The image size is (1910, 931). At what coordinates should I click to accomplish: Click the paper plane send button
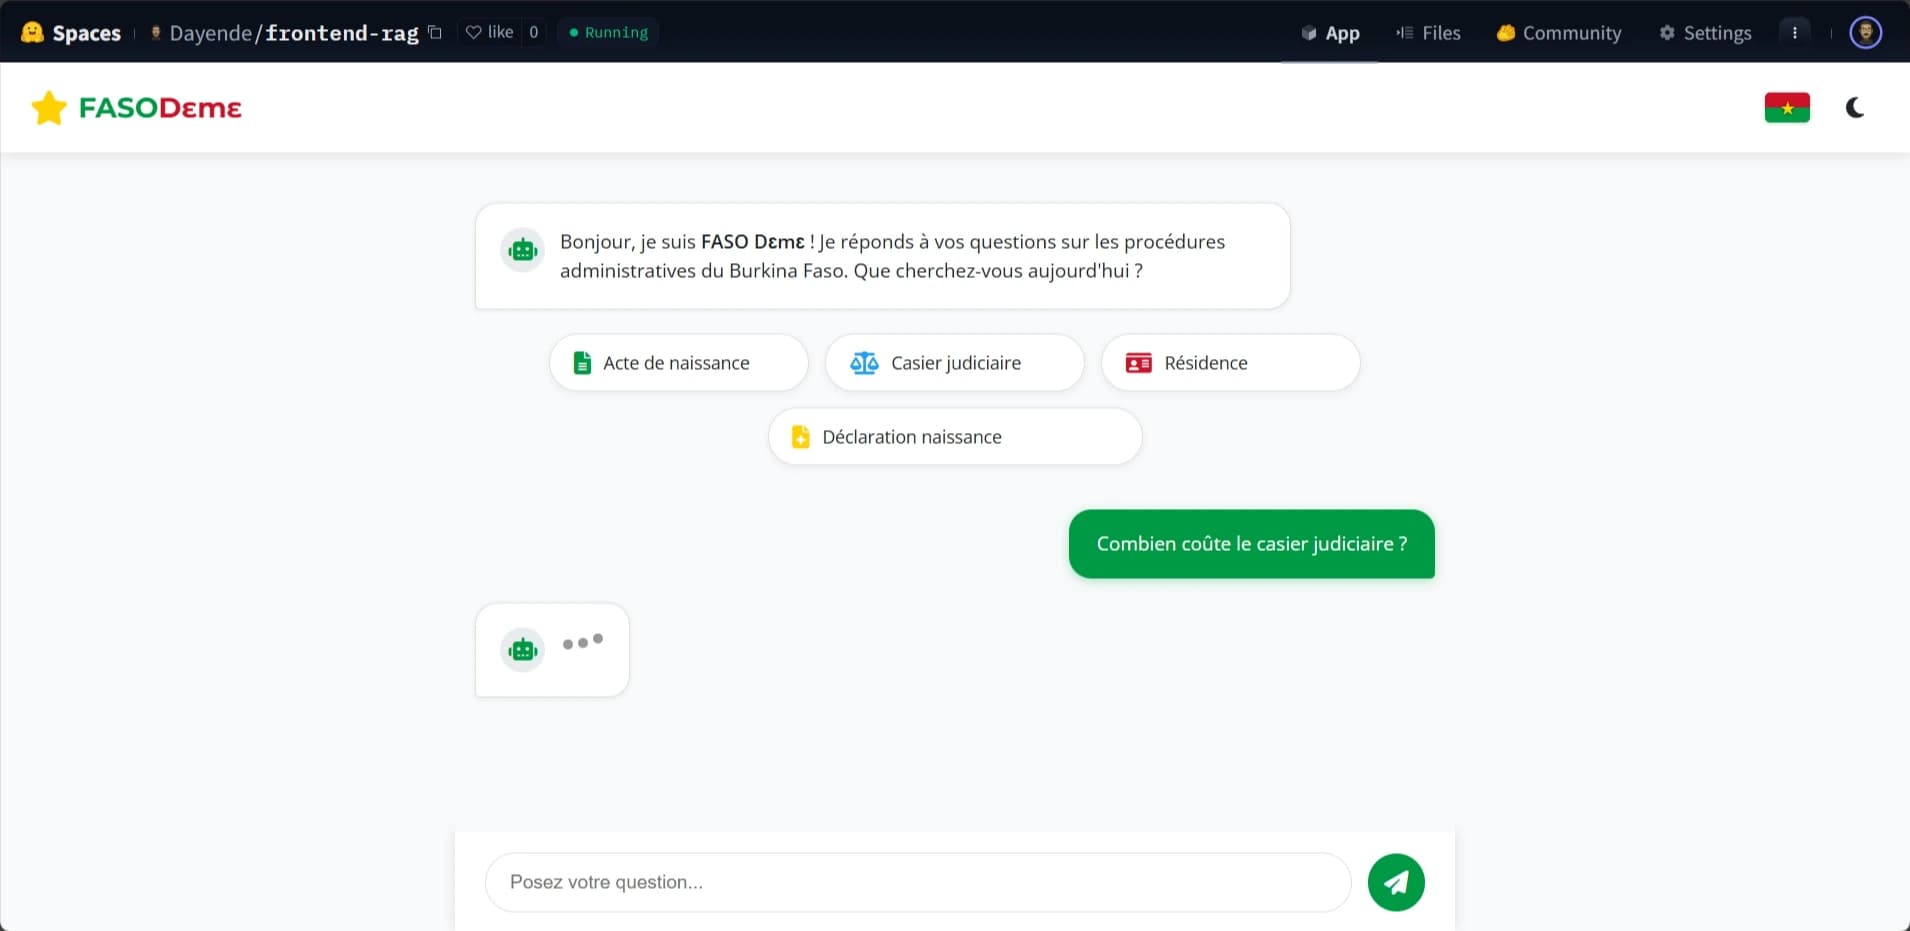coord(1395,882)
